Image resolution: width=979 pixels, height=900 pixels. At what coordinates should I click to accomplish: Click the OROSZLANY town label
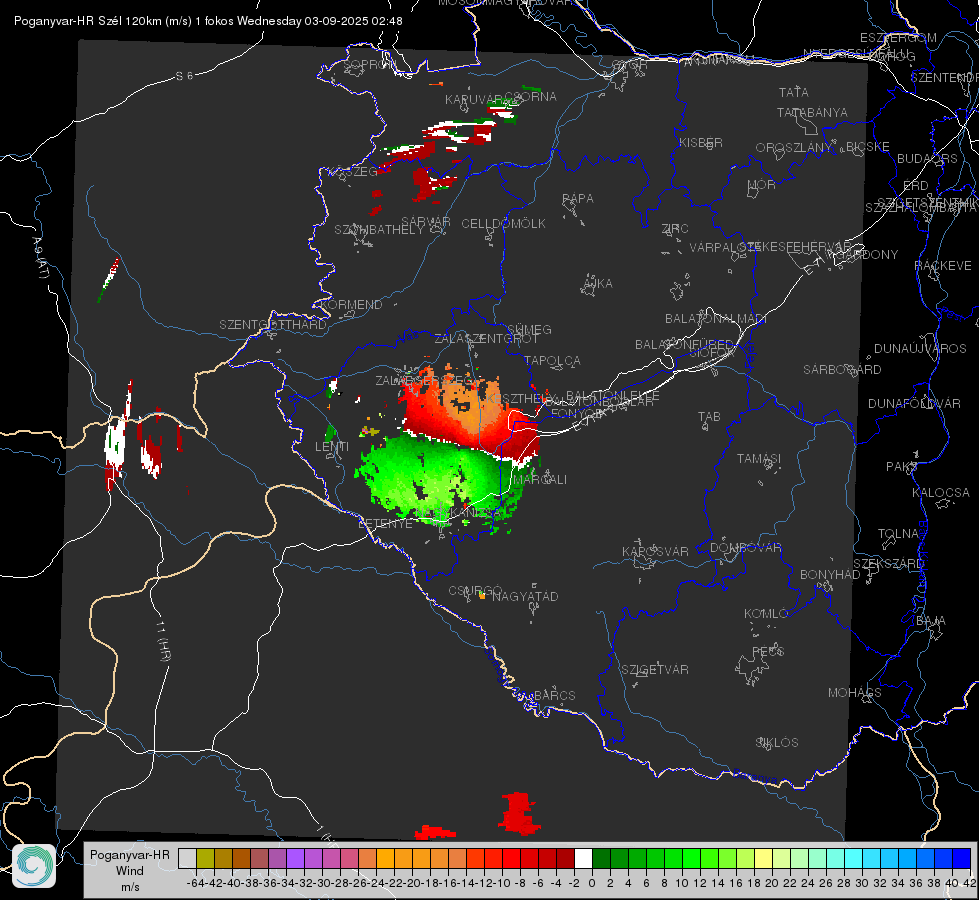(x=794, y=148)
